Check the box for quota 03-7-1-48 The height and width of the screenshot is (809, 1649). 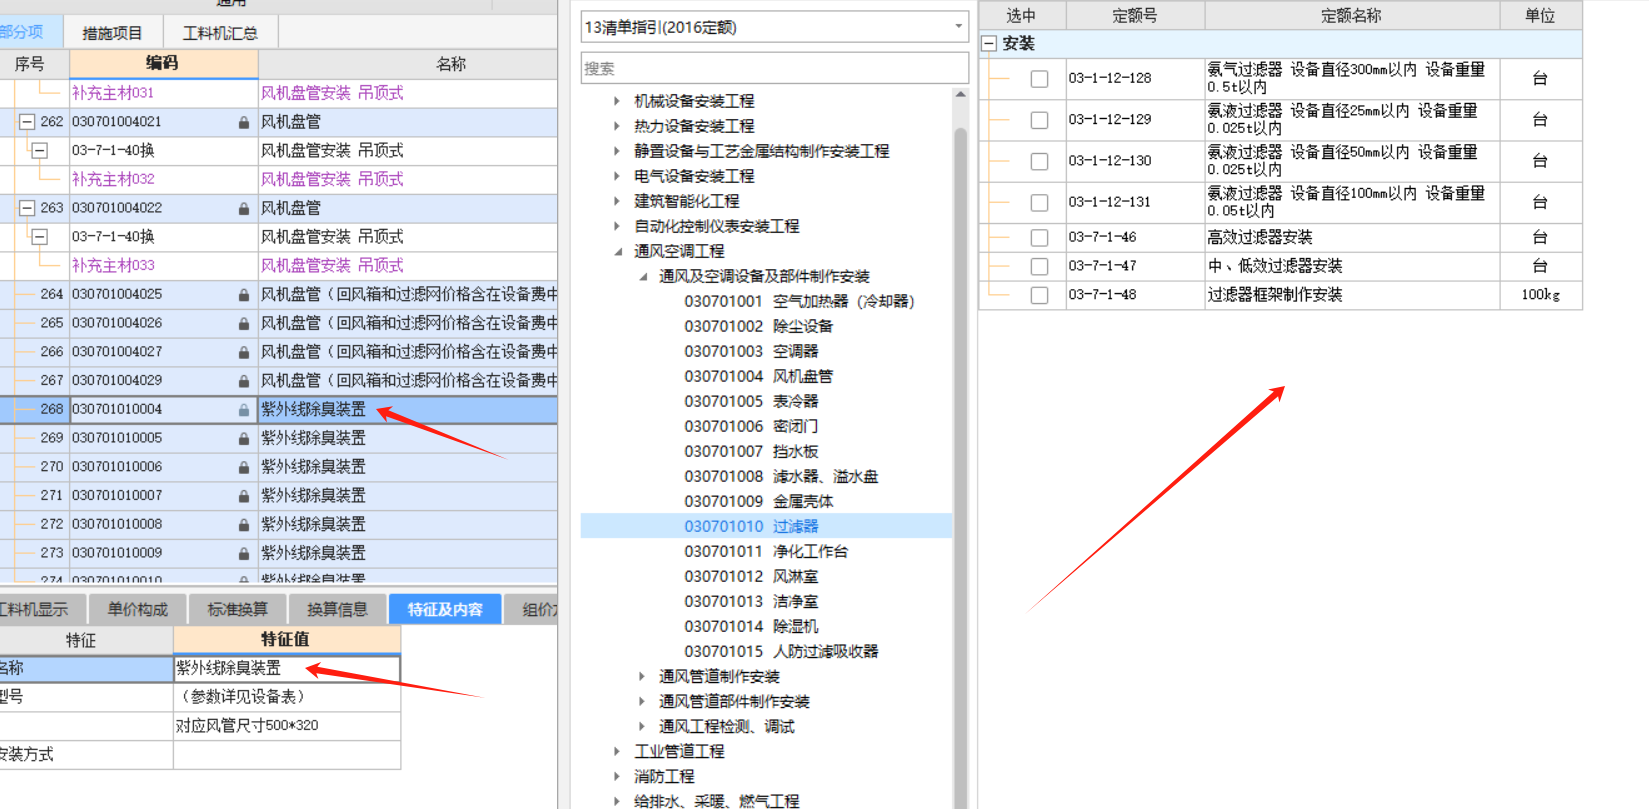[1040, 295]
